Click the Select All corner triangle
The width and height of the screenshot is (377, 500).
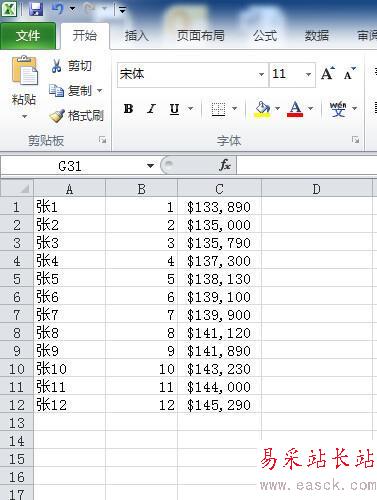coord(17,188)
